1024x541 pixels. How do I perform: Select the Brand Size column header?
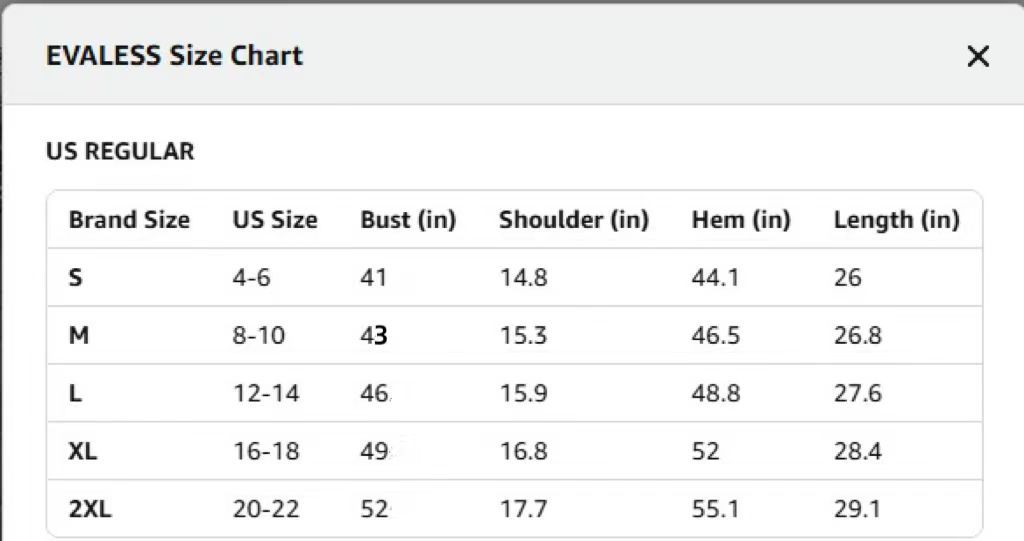(129, 220)
